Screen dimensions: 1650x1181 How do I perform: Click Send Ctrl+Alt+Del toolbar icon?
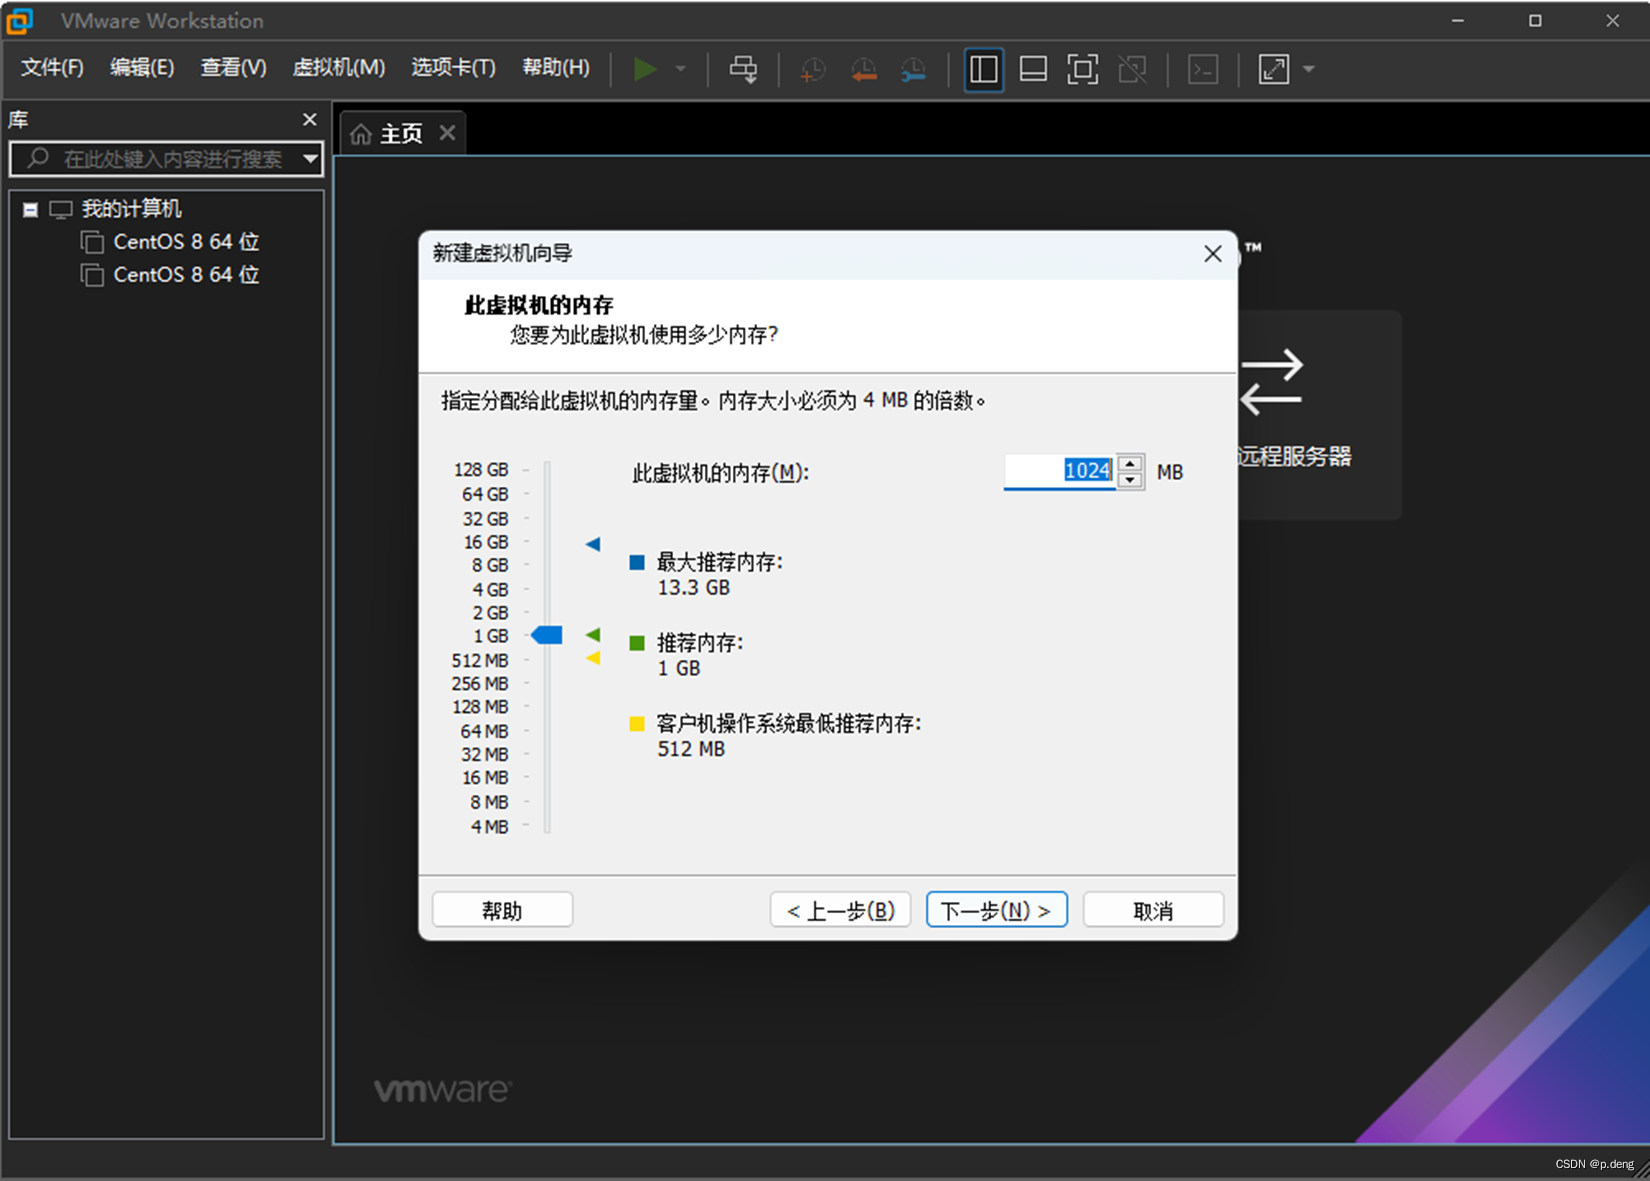[x=743, y=69]
